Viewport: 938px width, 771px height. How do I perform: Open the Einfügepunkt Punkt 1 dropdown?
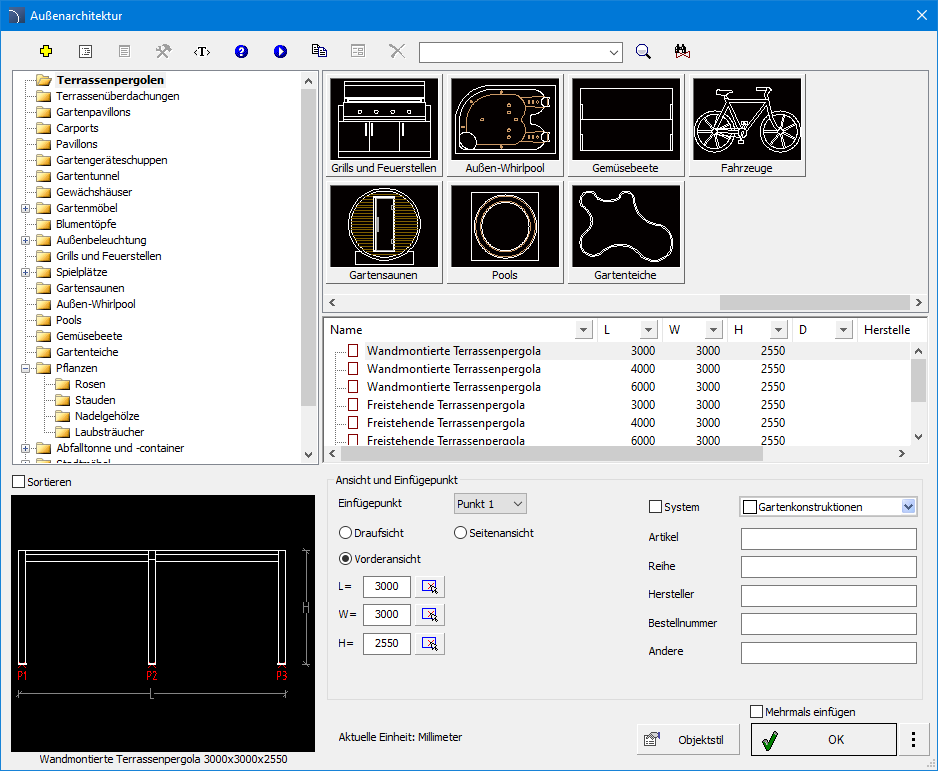coord(490,504)
